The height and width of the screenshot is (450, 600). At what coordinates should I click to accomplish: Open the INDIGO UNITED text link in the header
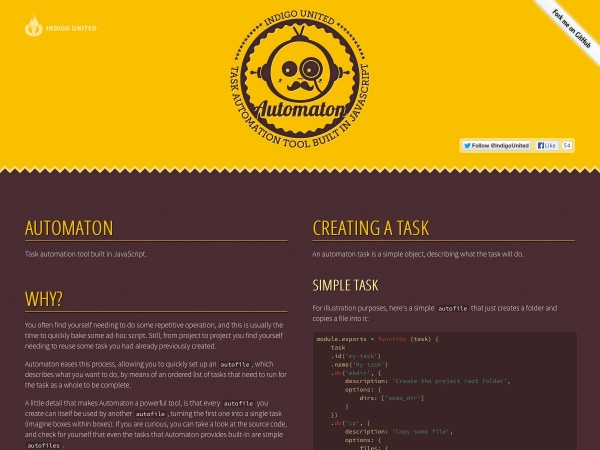click(71, 28)
